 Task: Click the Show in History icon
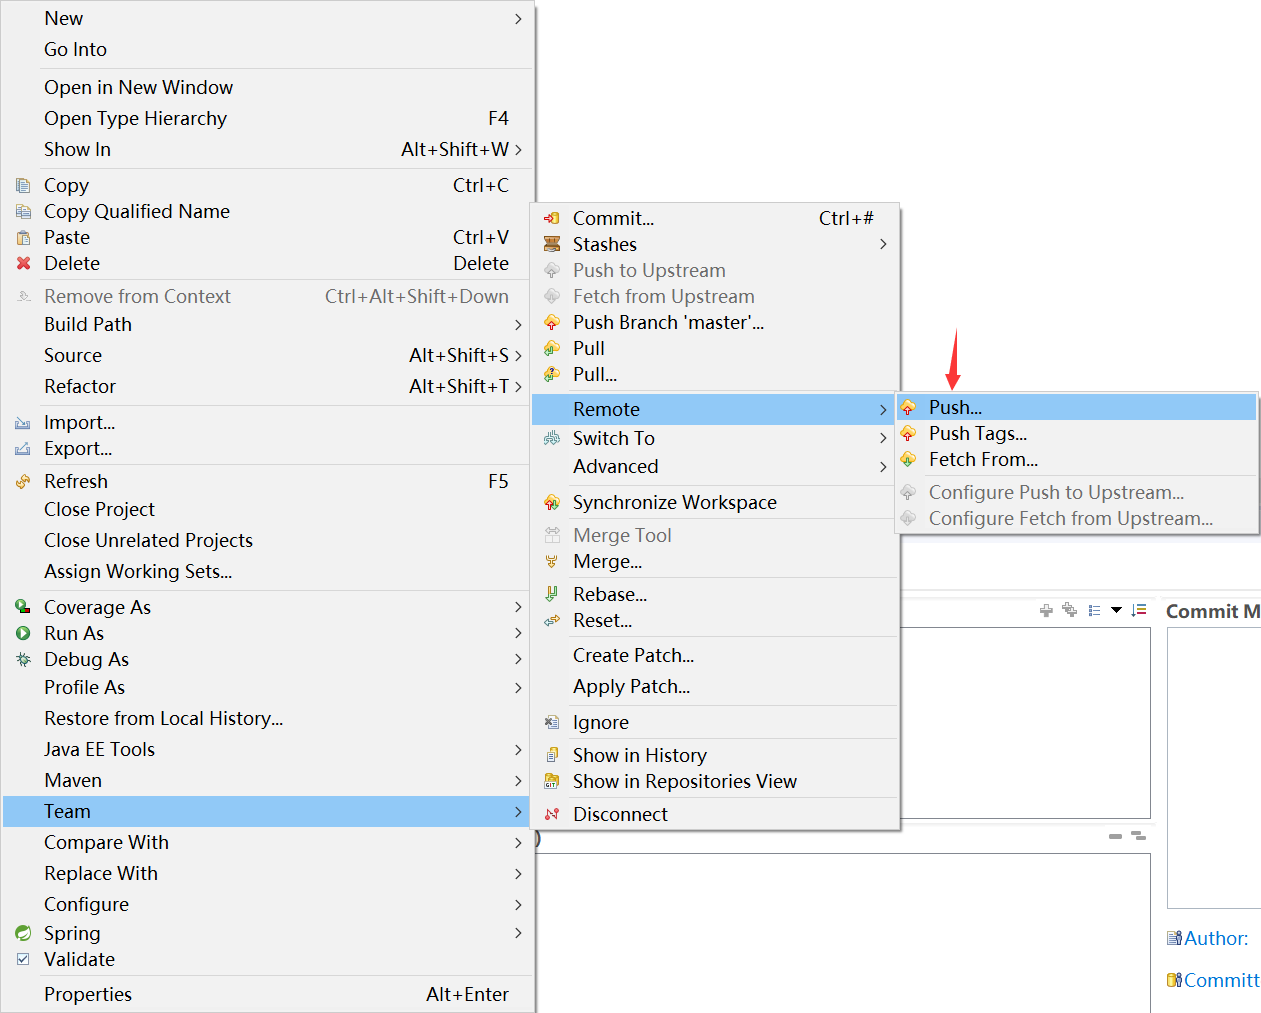(x=551, y=755)
